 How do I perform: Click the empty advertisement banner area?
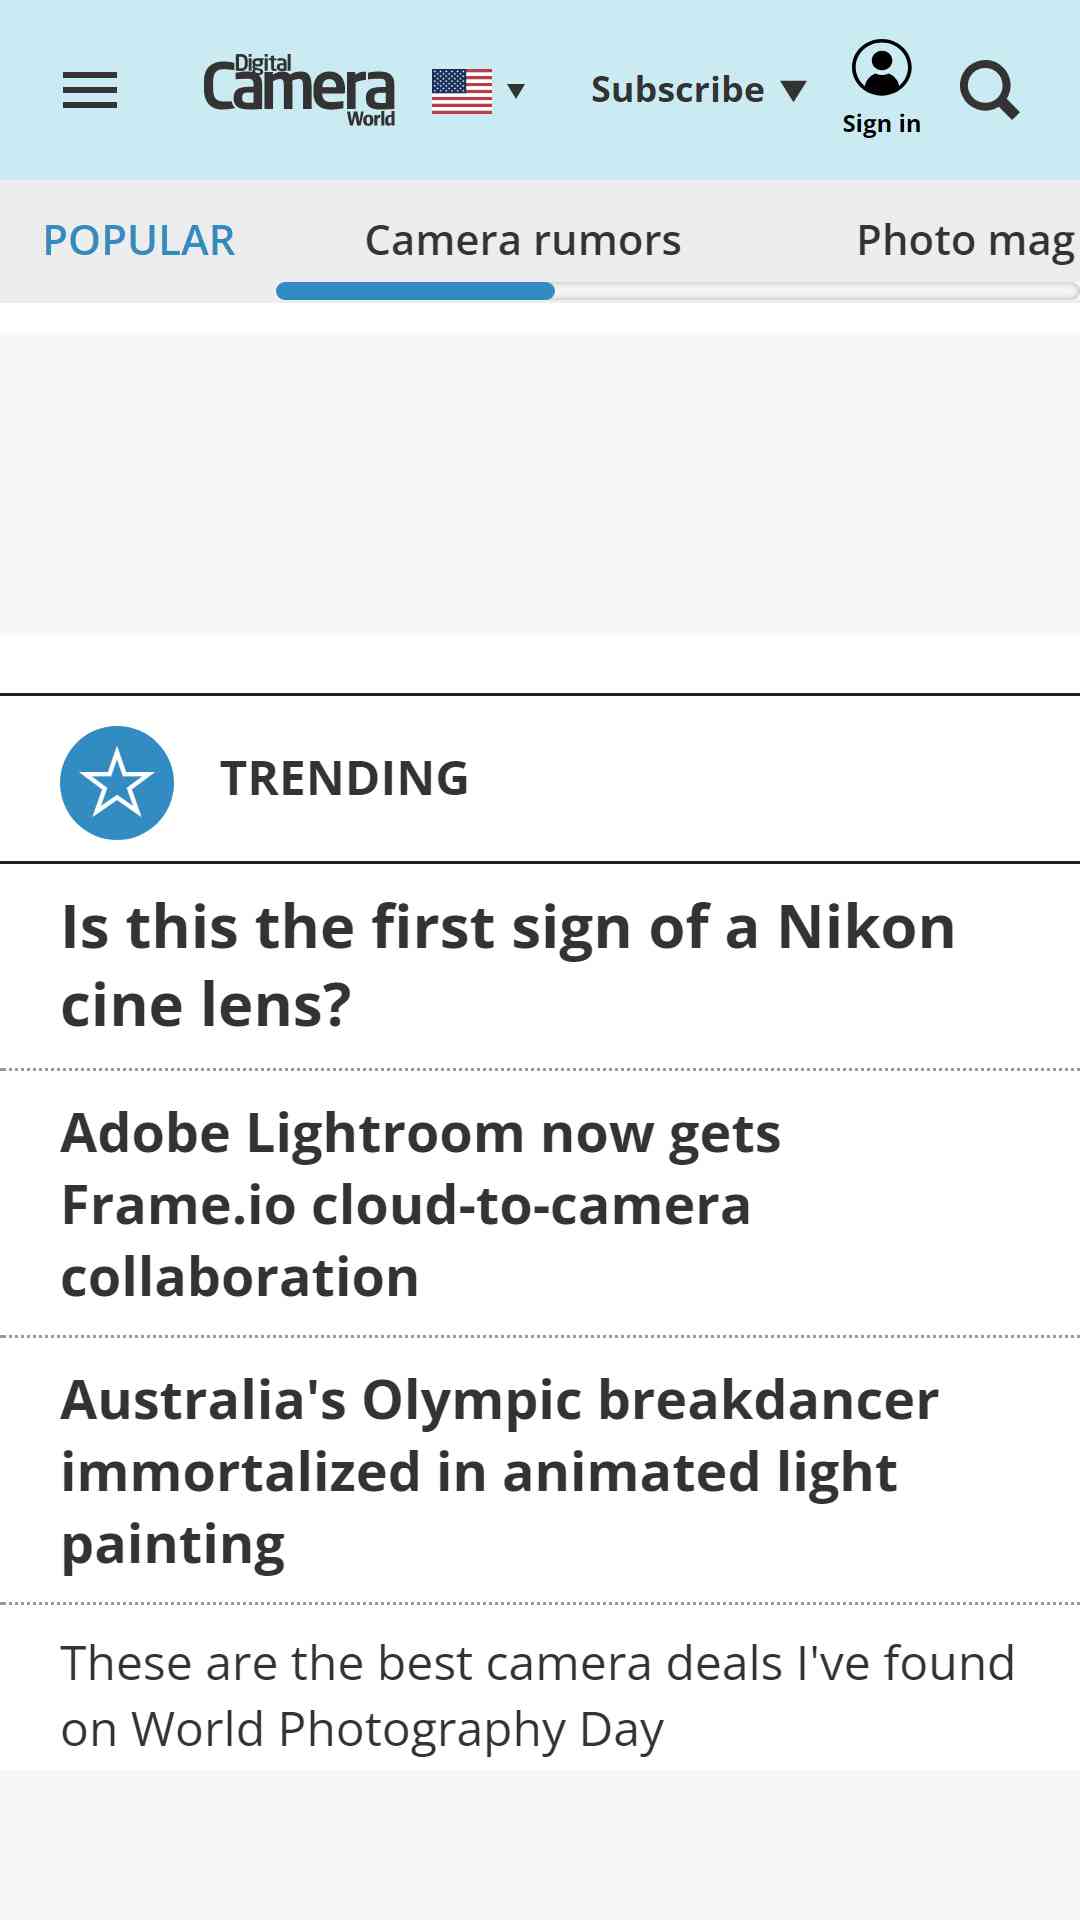click(540, 484)
